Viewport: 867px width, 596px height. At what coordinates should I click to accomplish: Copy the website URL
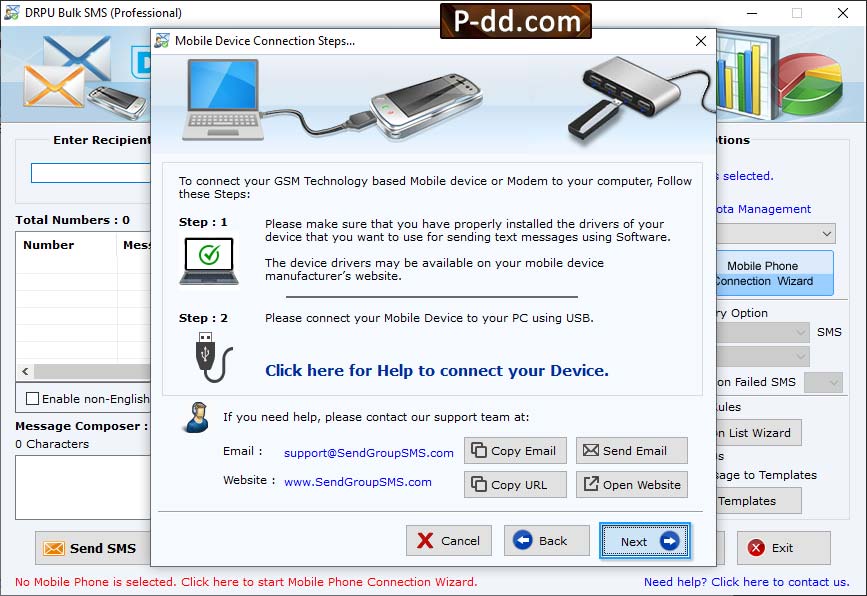[x=515, y=485]
